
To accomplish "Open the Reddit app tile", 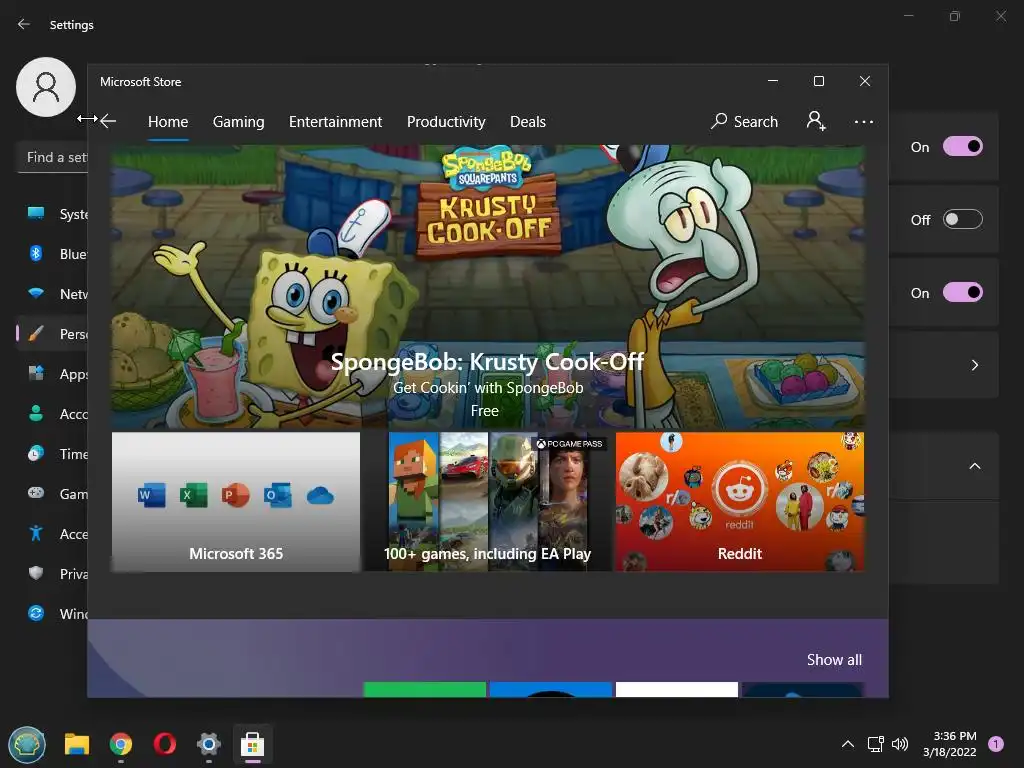I will (740, 502).
